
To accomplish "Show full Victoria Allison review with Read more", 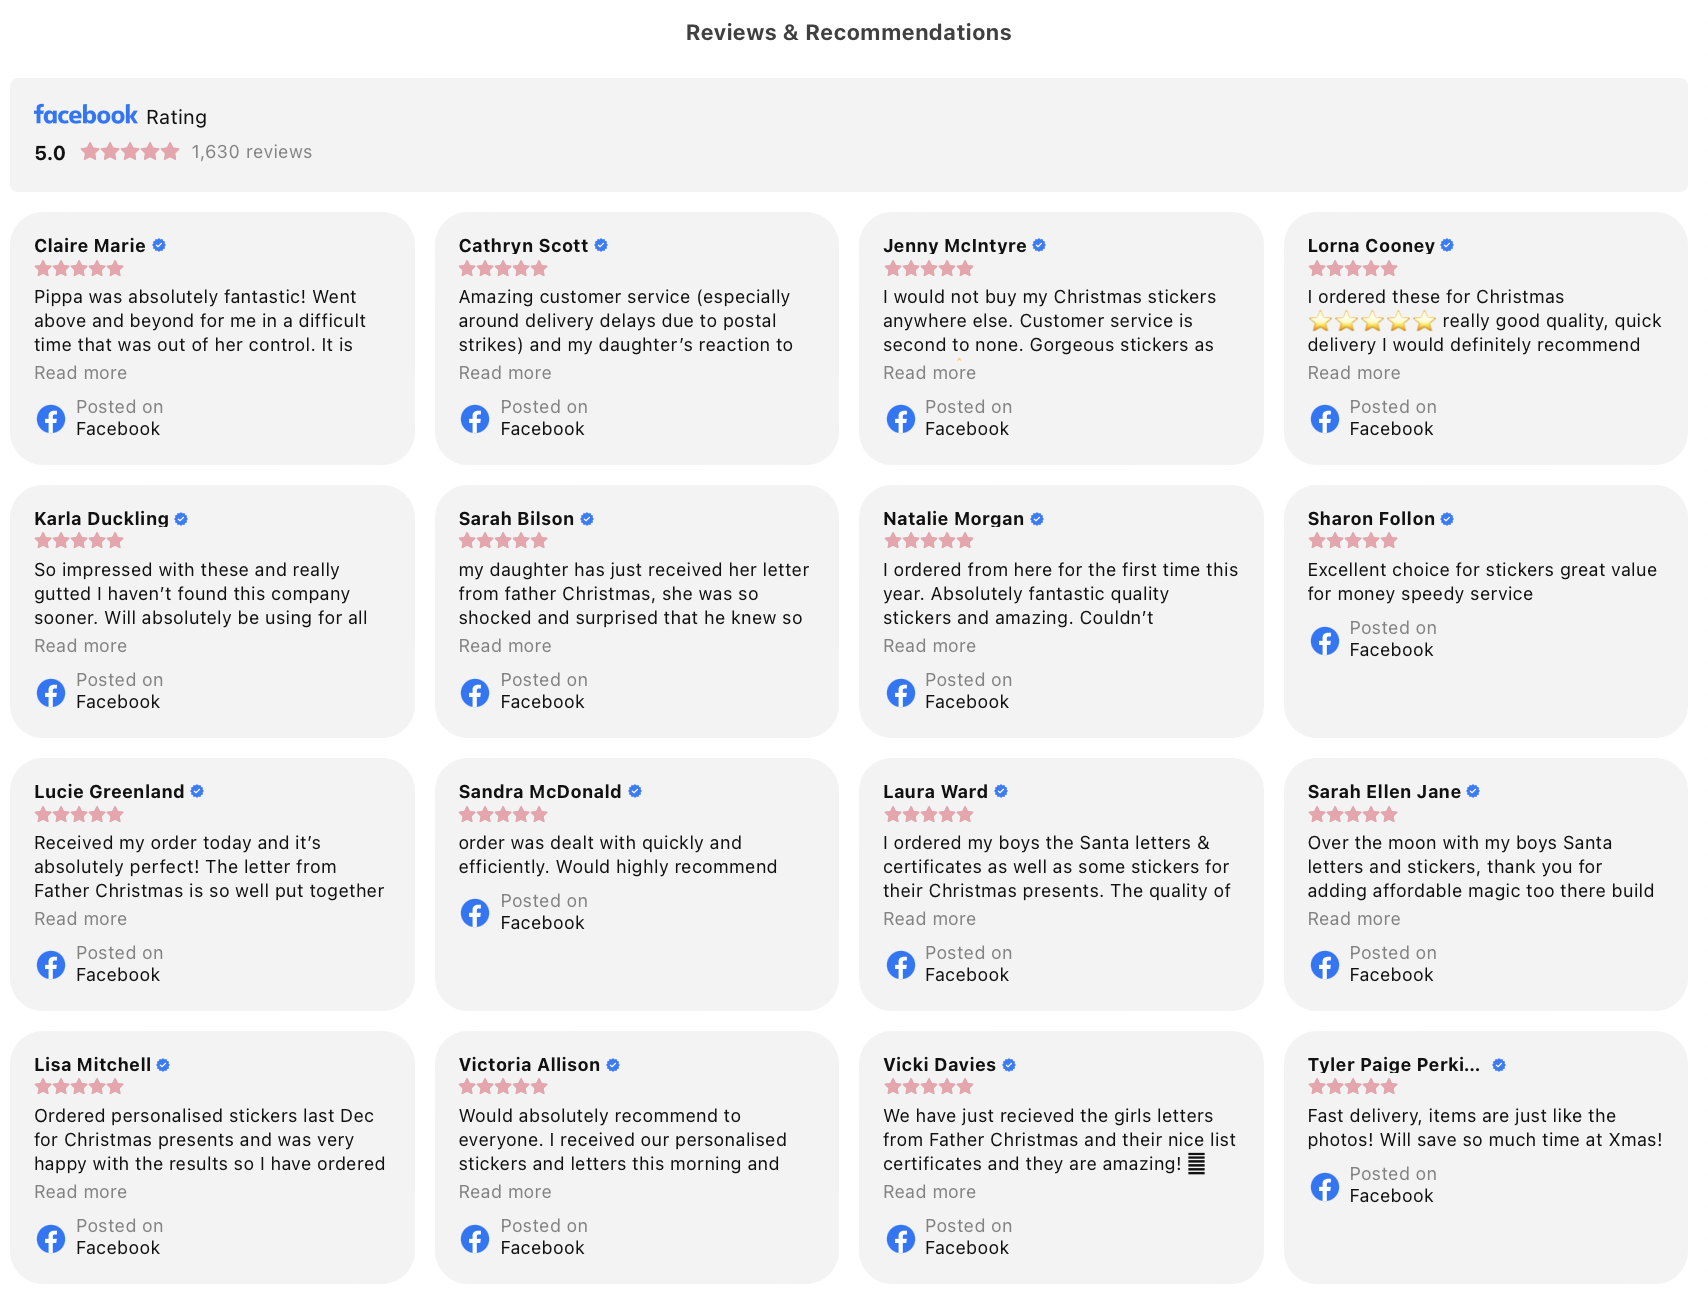I will coord(505,1192).
